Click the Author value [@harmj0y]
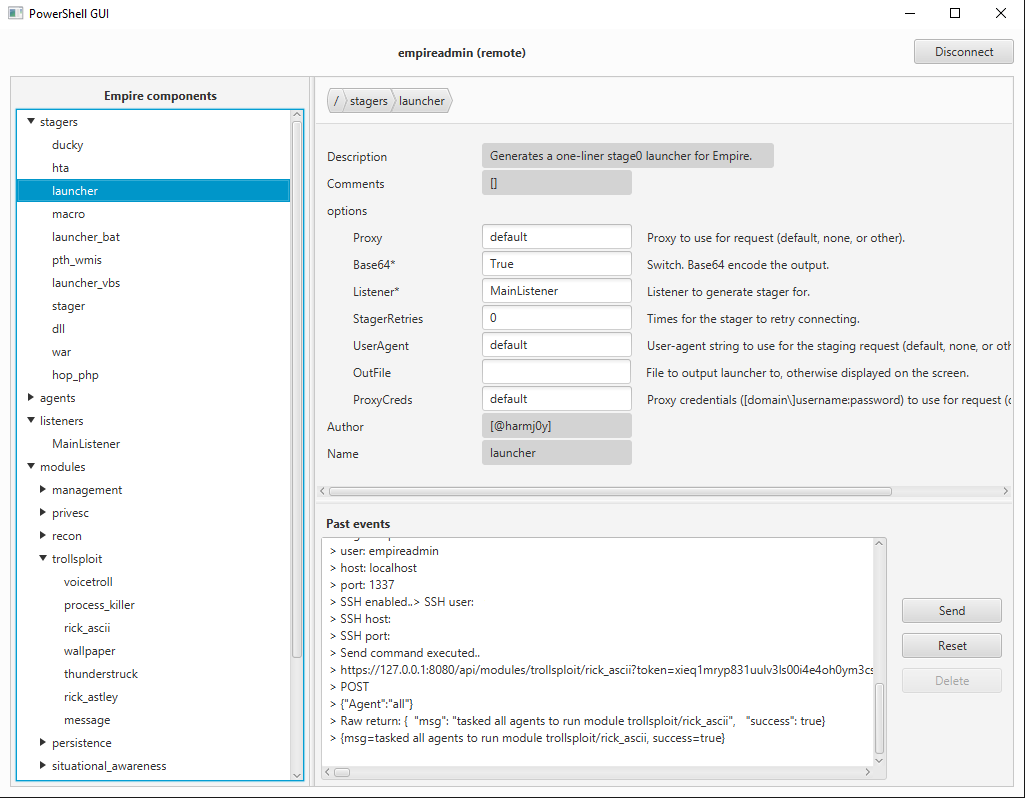This screenshot has height=798, width=1025. coord(556,426)
